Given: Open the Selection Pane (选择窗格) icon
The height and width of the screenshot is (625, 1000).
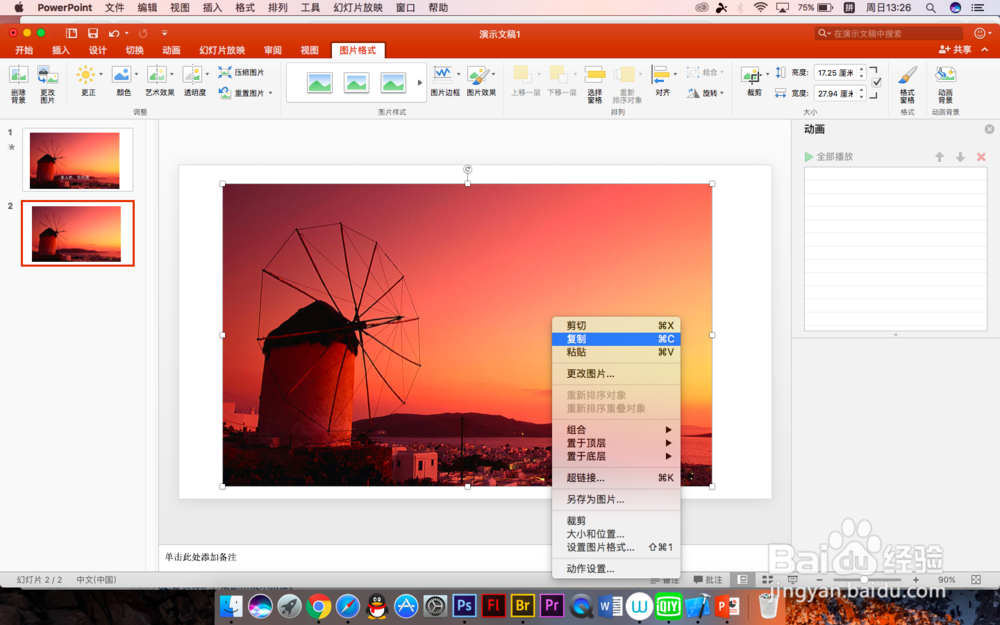Looking at the screenshot, I should [594, 75].
